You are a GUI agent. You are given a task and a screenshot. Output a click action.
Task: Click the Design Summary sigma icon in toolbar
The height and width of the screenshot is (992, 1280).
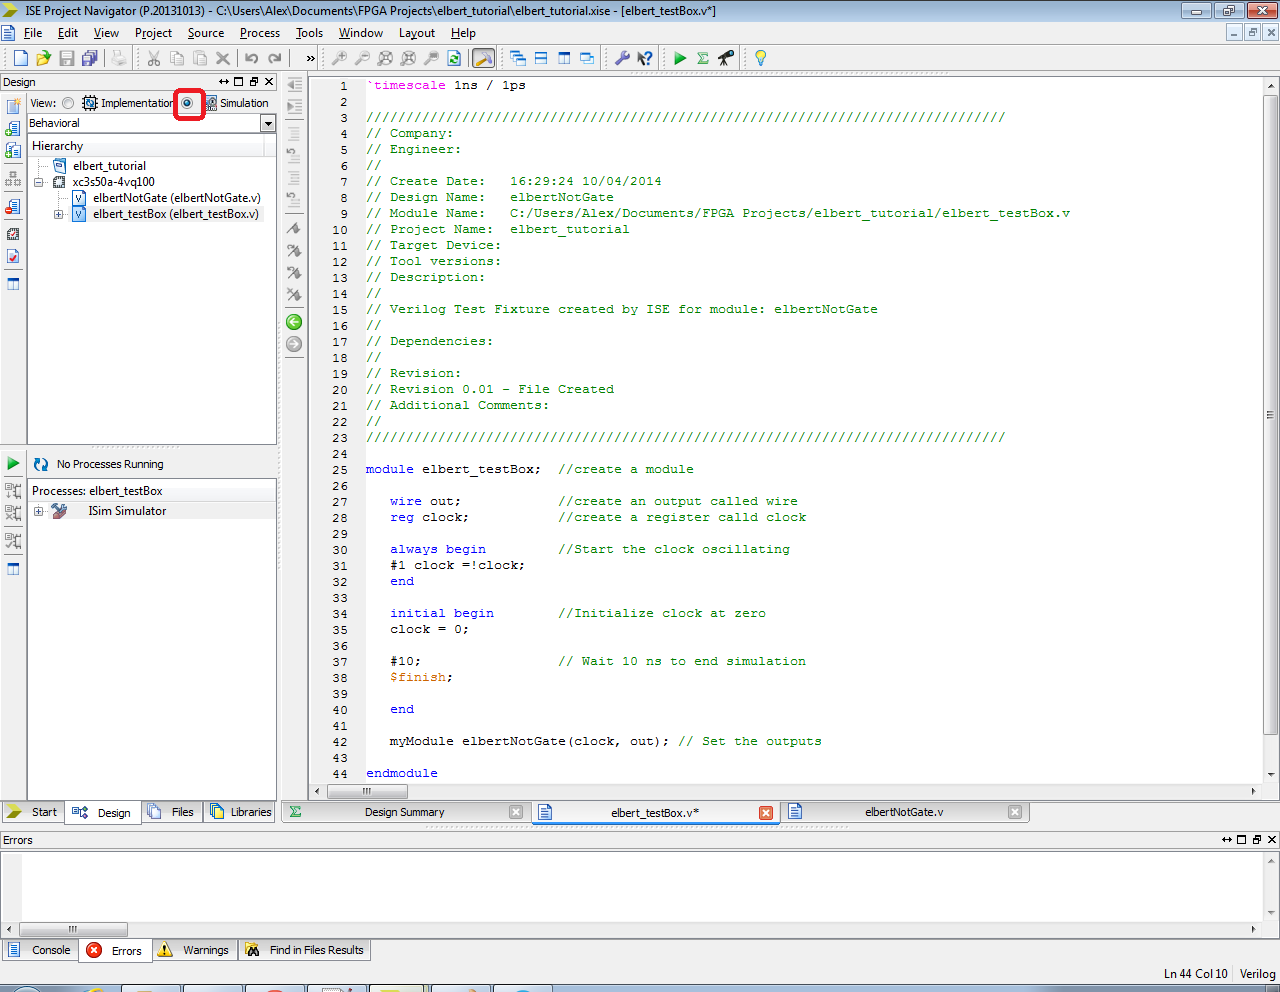click(x=703, y=58)
